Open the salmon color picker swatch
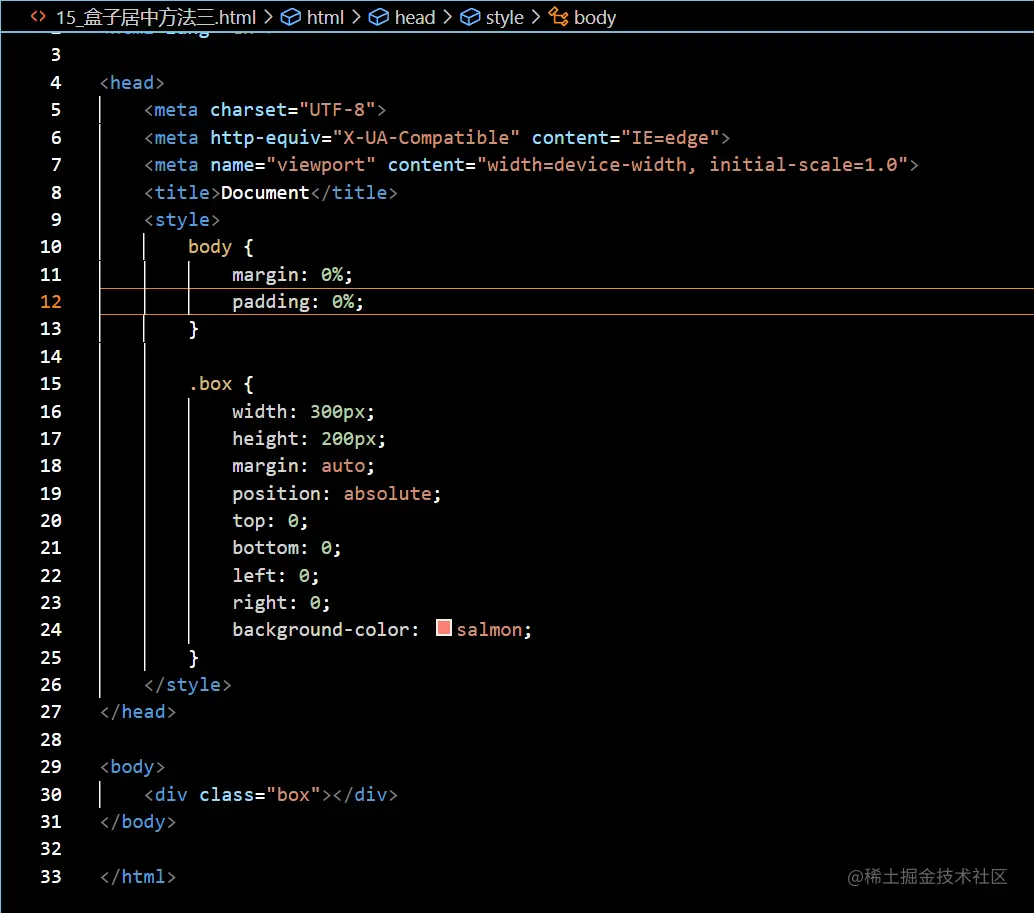 (444, 628)
